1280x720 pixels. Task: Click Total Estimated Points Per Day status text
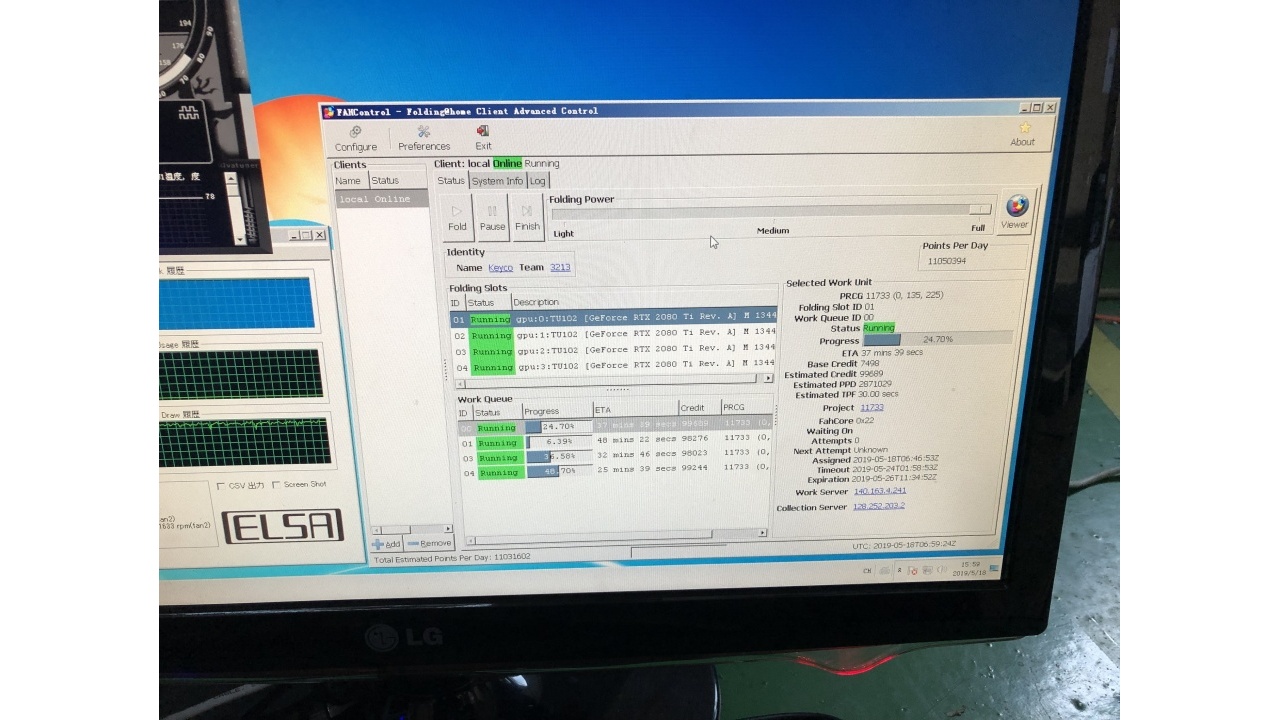pyautogui.click(x=452, y=557)
